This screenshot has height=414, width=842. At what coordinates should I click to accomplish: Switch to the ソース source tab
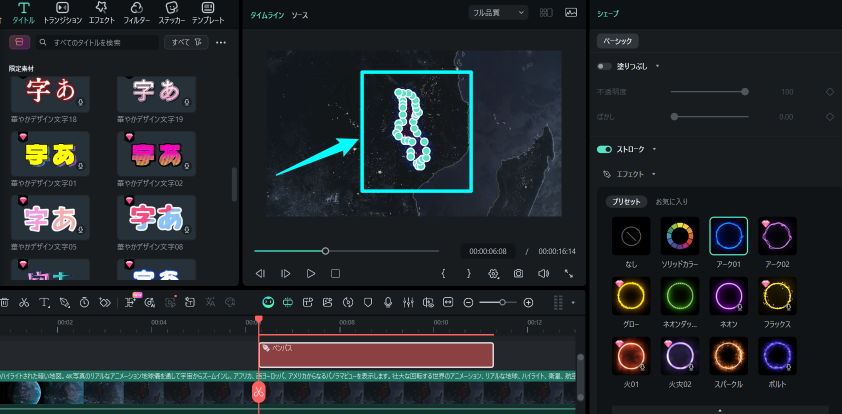300,17
